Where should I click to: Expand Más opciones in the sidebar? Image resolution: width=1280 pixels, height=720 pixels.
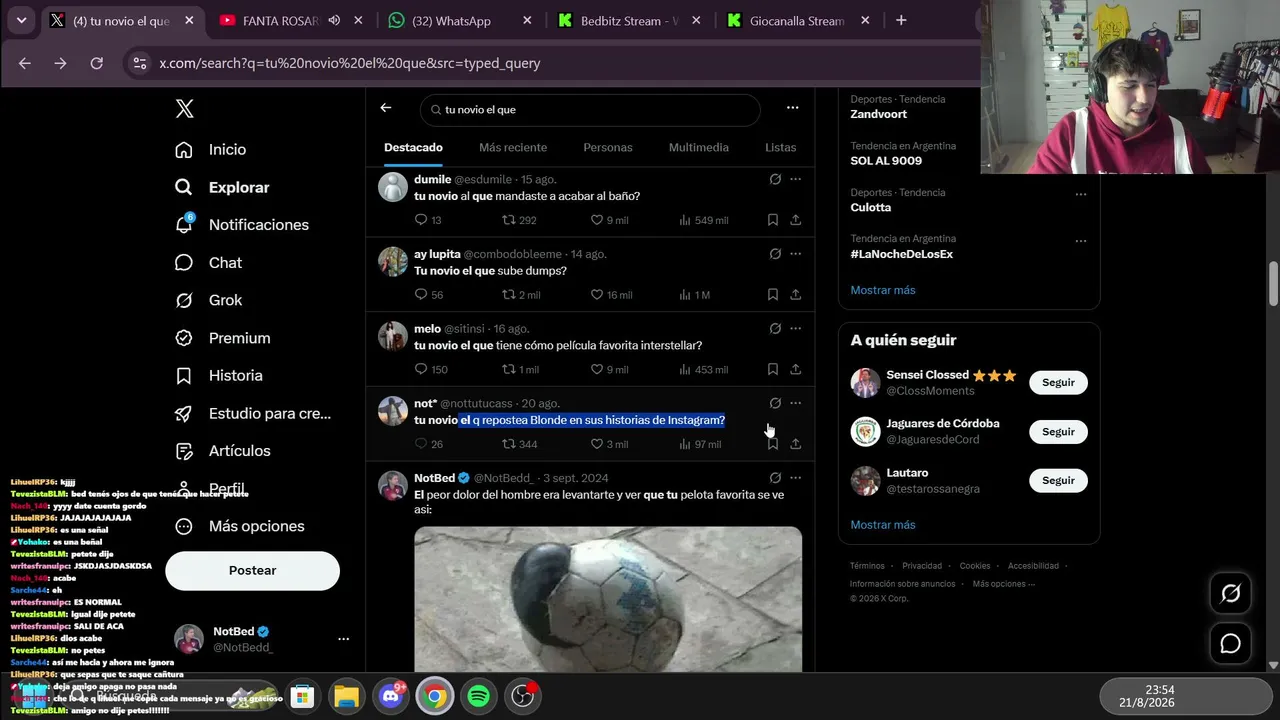(238, 526)
